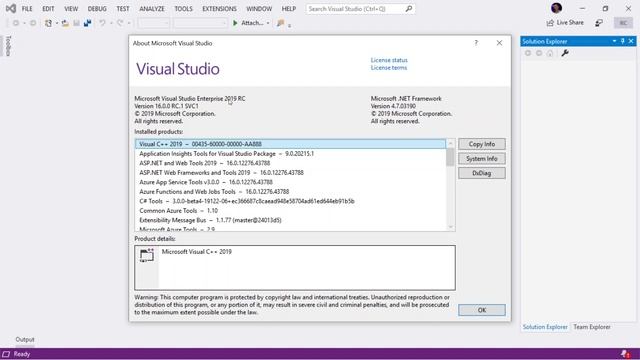Open the Undo history dropdown arrow
Image resolution: width=640 pixels, height=360 pixels.
(x=111, y=23)
